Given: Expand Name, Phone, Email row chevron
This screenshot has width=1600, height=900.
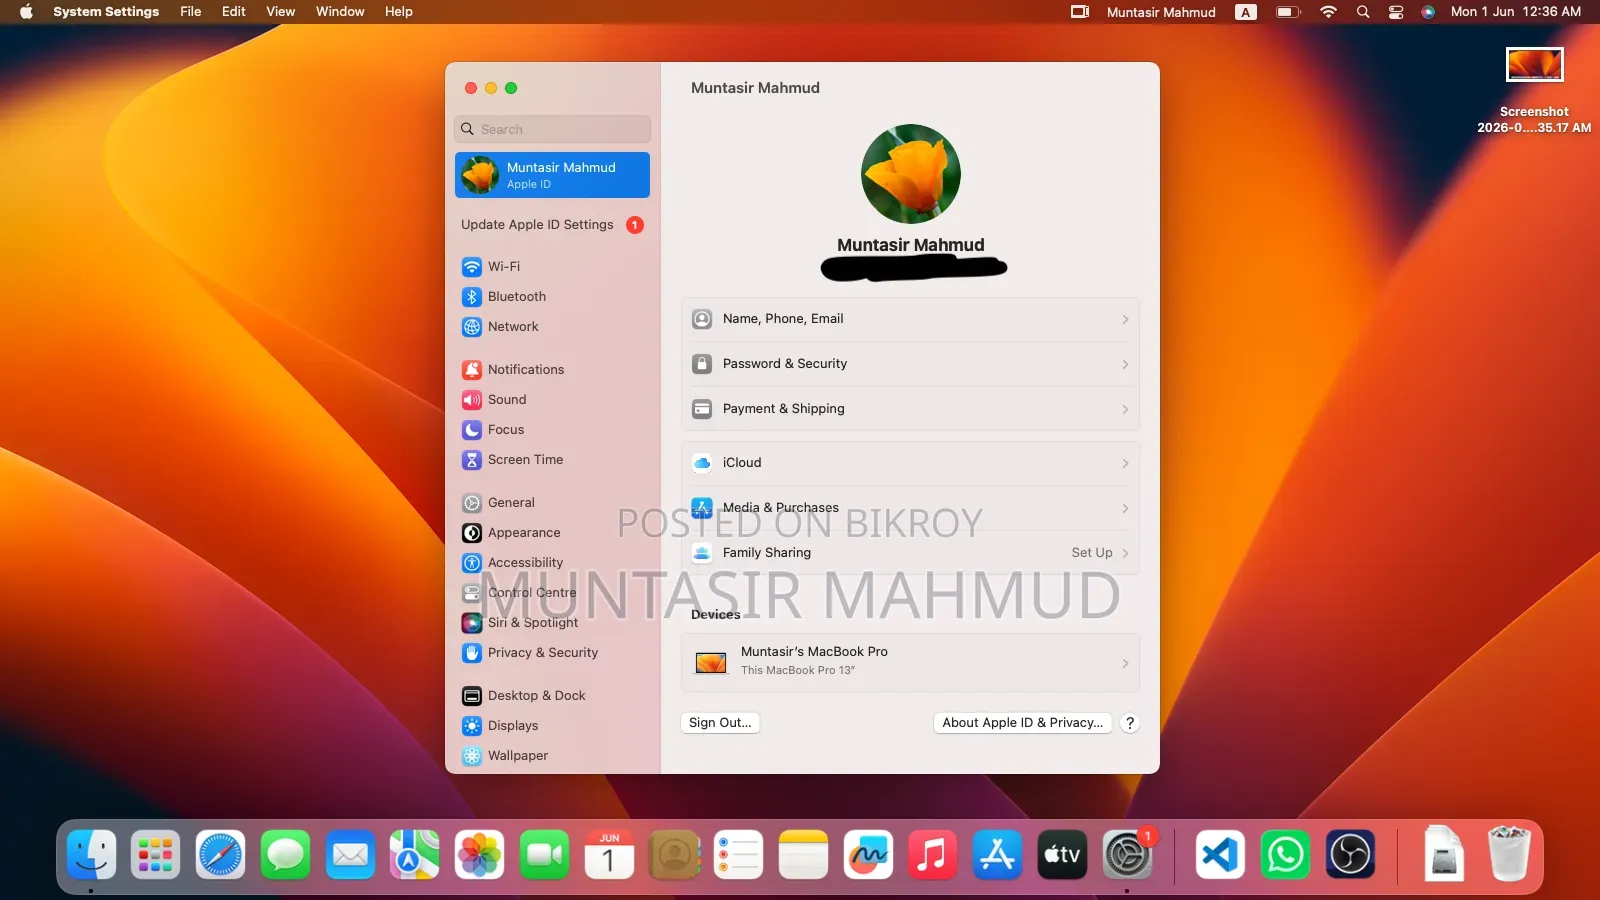Looking at the screenshot, I should [x=1125, y=320].
